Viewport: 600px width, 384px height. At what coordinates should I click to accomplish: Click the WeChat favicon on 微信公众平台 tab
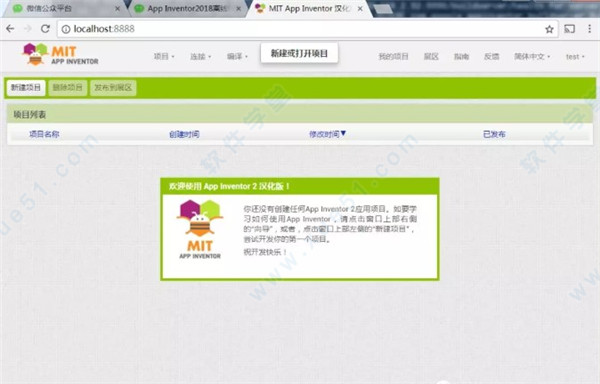tap(18, 8)
